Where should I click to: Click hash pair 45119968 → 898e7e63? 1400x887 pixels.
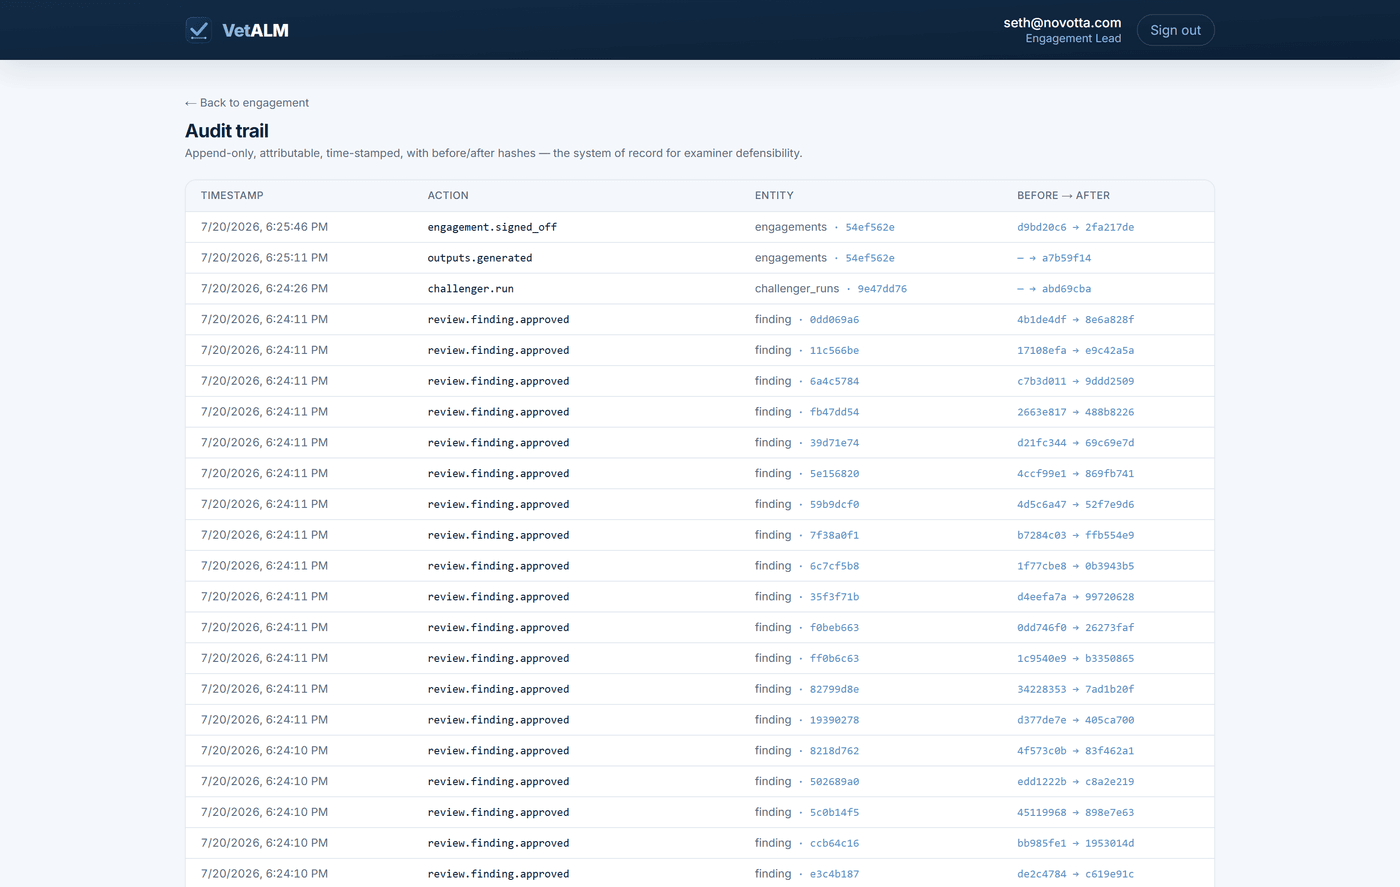tap(1075, 813)
